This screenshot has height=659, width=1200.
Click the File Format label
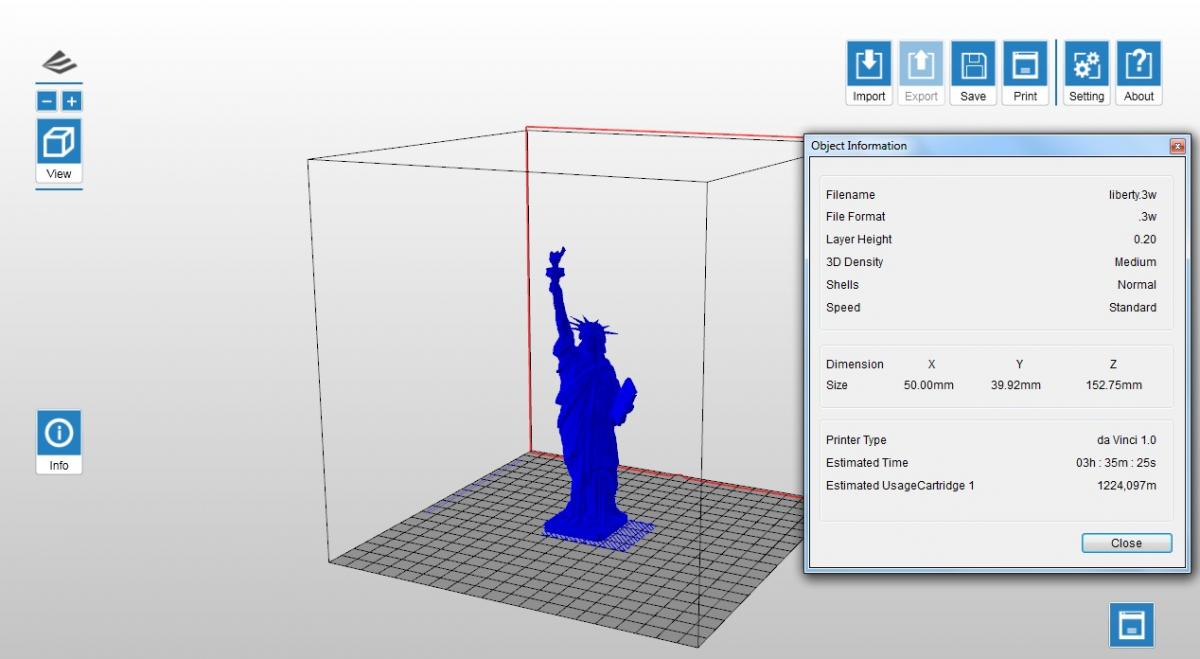[855, 217]
